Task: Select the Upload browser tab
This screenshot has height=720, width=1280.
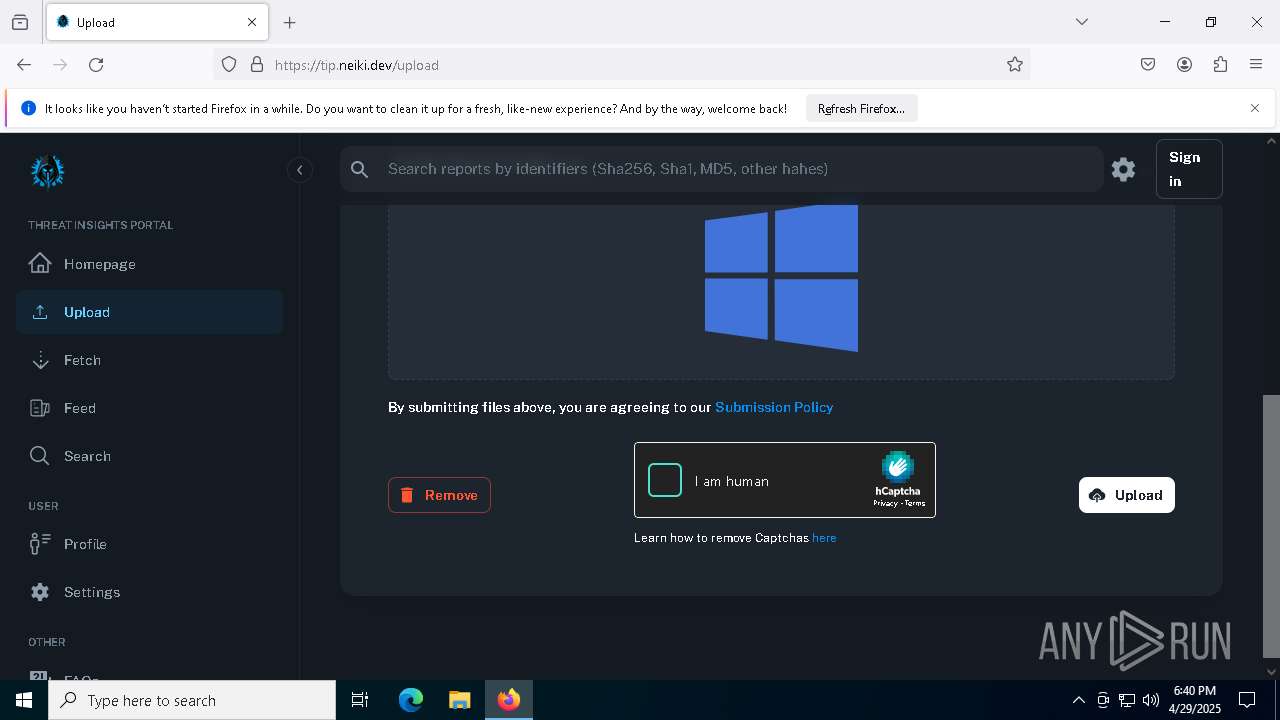Action: pyautogui.click(x=157, y=22)
